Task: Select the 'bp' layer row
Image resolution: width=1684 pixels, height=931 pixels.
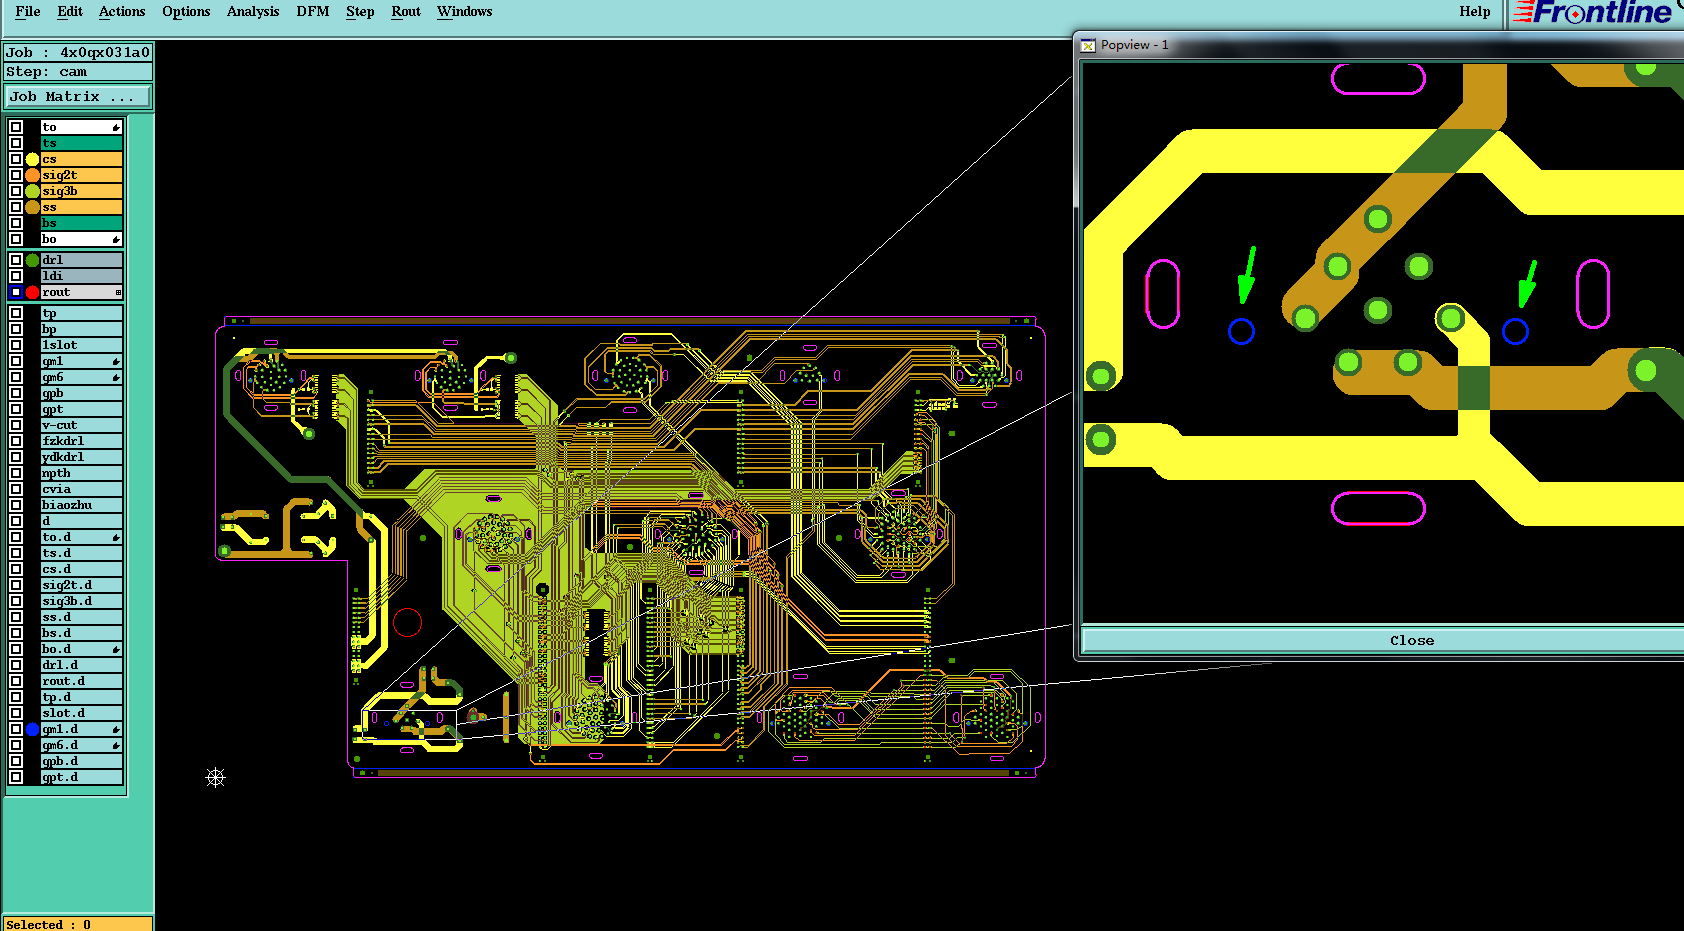Action: [81, 329]
